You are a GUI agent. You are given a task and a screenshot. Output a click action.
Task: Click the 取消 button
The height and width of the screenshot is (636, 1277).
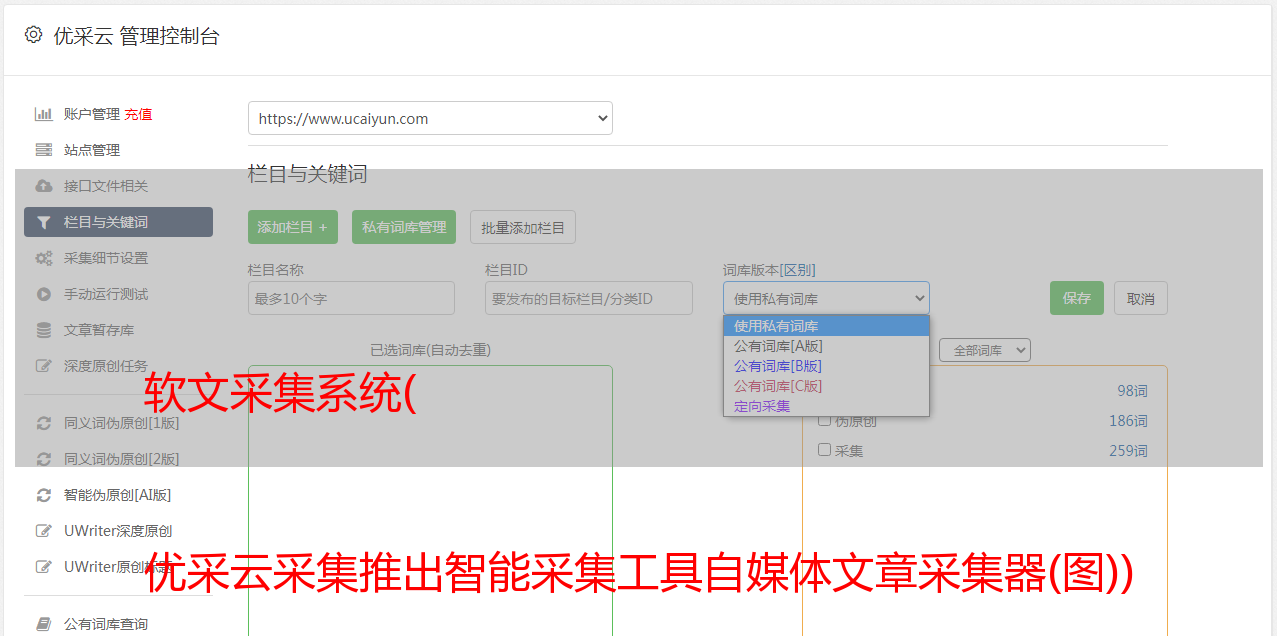[1141, 298]
